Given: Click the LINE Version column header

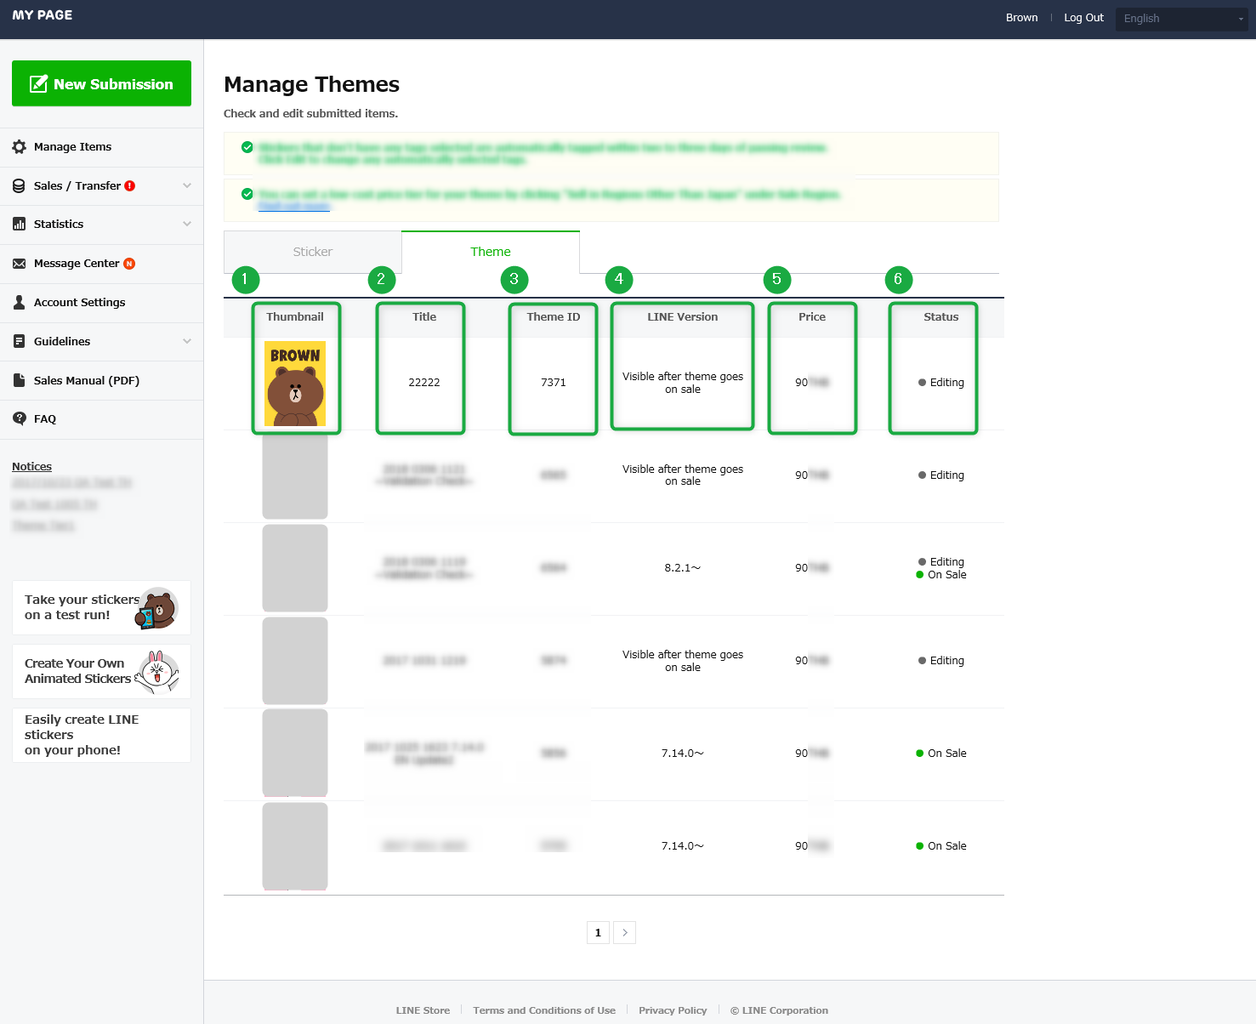Looking at the screenshot, I should 683,317.
